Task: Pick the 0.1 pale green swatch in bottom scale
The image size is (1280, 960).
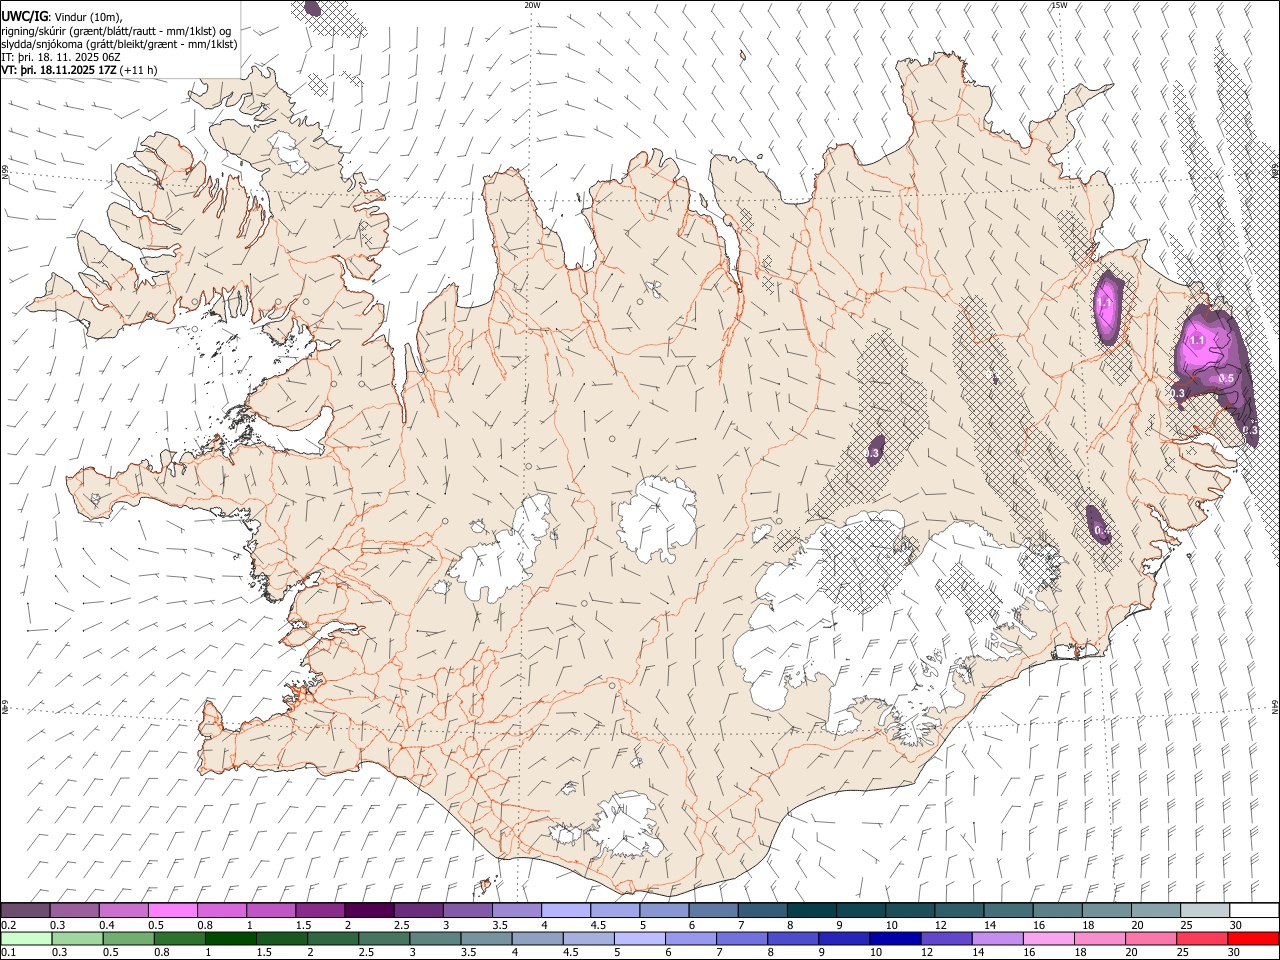Action: (26, 938)
